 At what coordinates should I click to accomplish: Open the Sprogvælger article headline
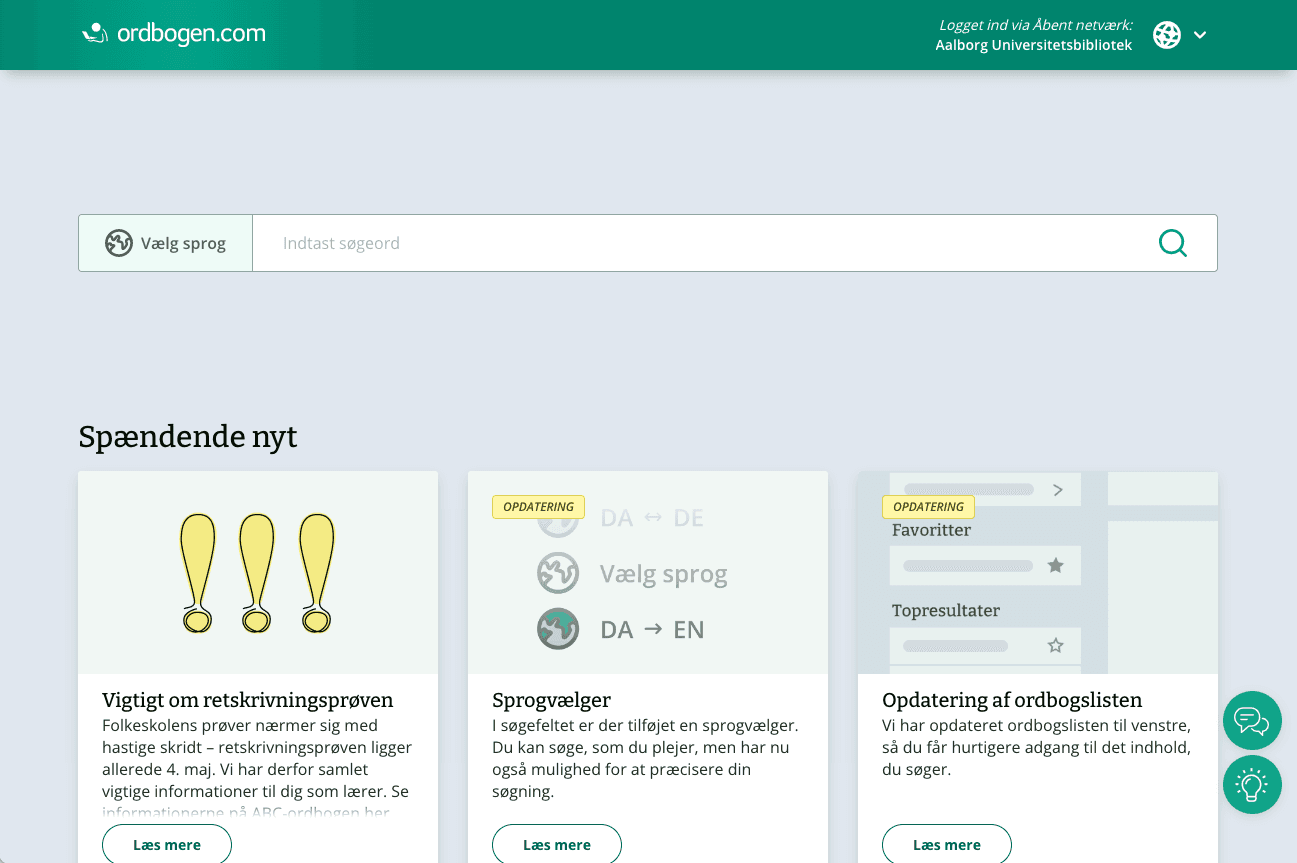551,700
